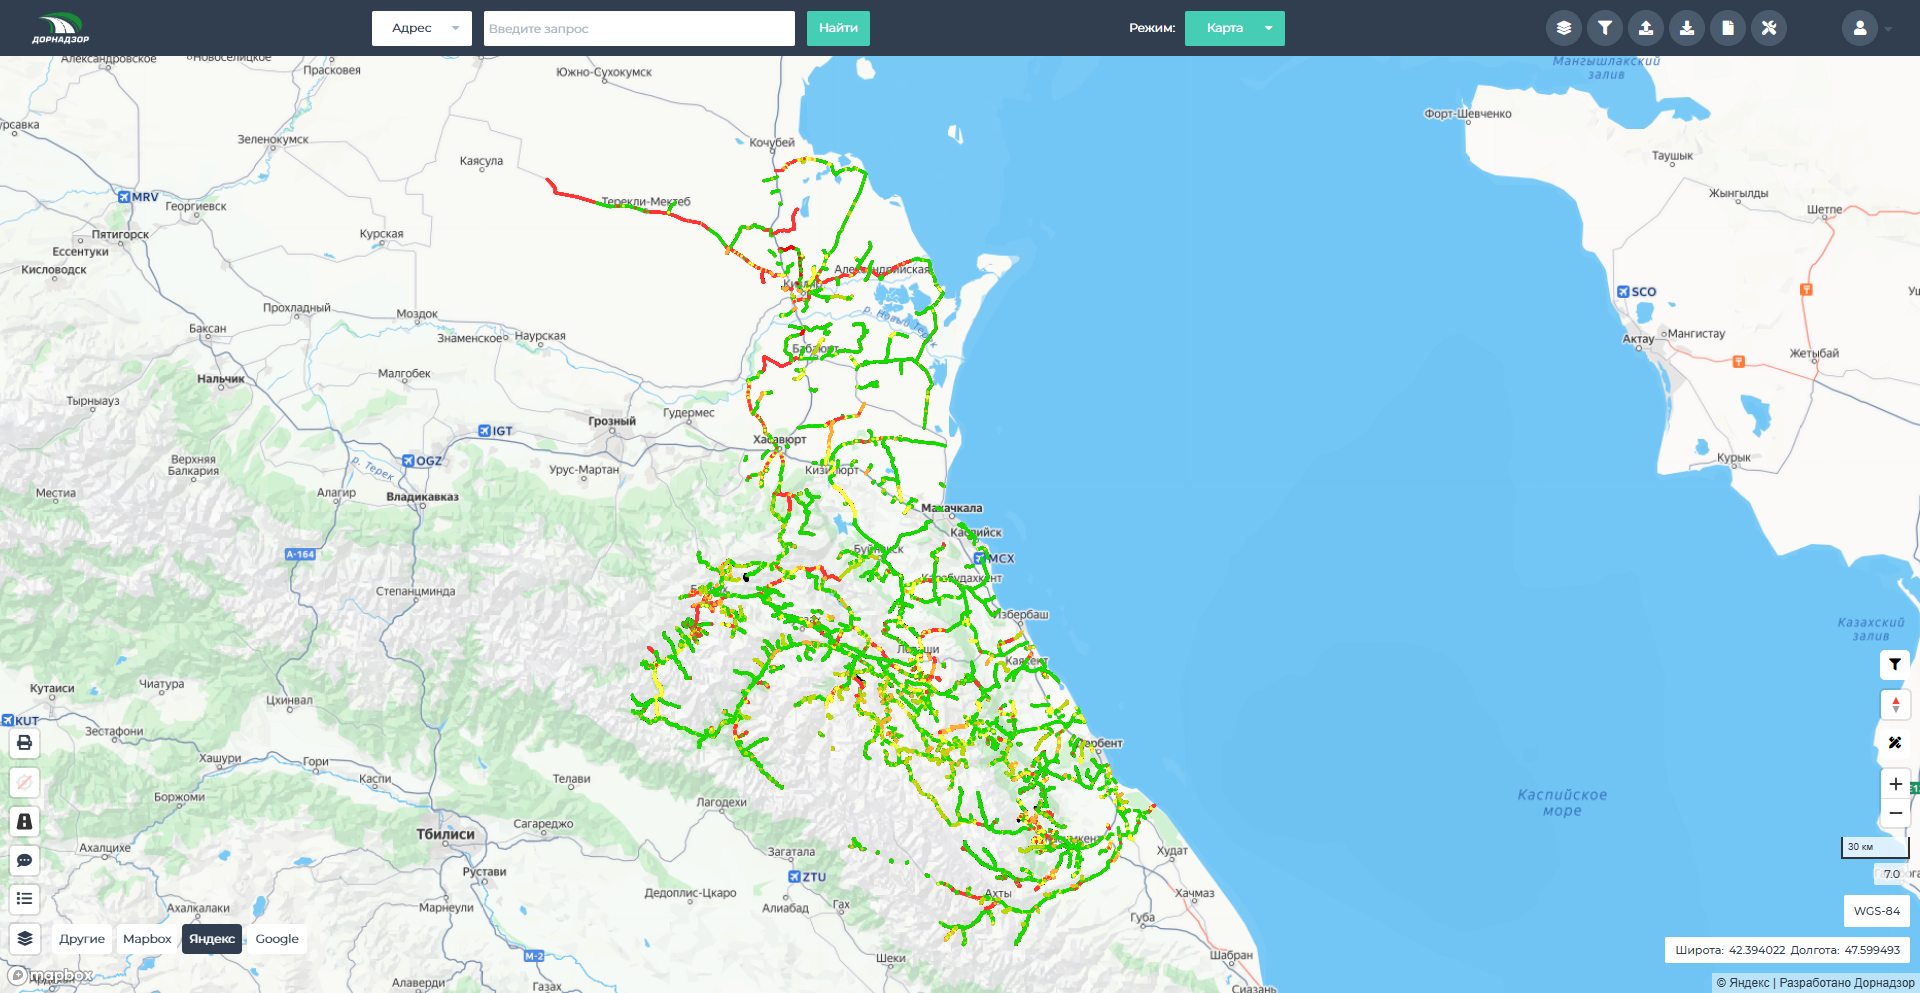Open the filter tool in top toolbar
The image size is (1920, 993).
pyautogui.click(x=1605, y=28)
